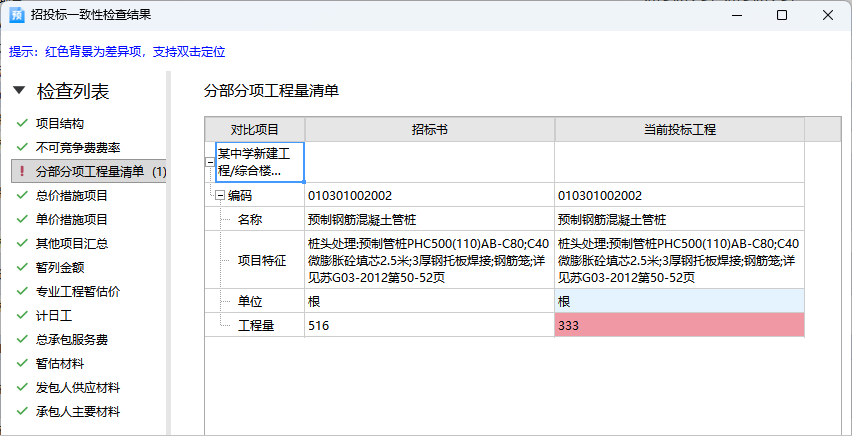Image resolution: width=852 pixels, height=436 pixels.
Task: Collapse the 检查列表 triangle
Action: (x=19, y=92)
